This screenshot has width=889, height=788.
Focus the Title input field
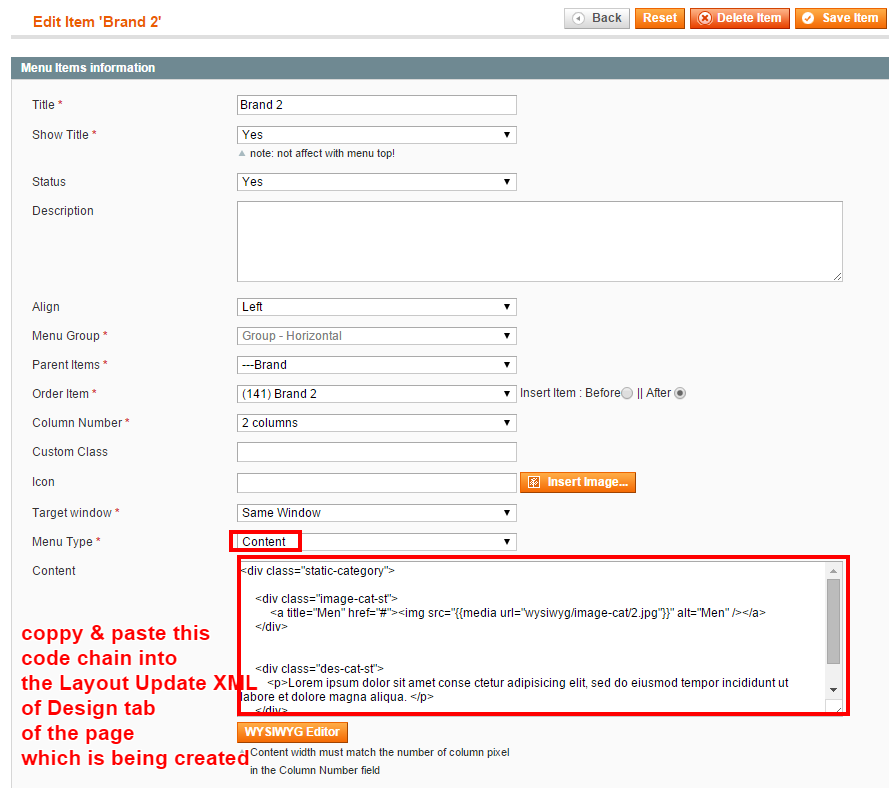[x=376, y=105]
